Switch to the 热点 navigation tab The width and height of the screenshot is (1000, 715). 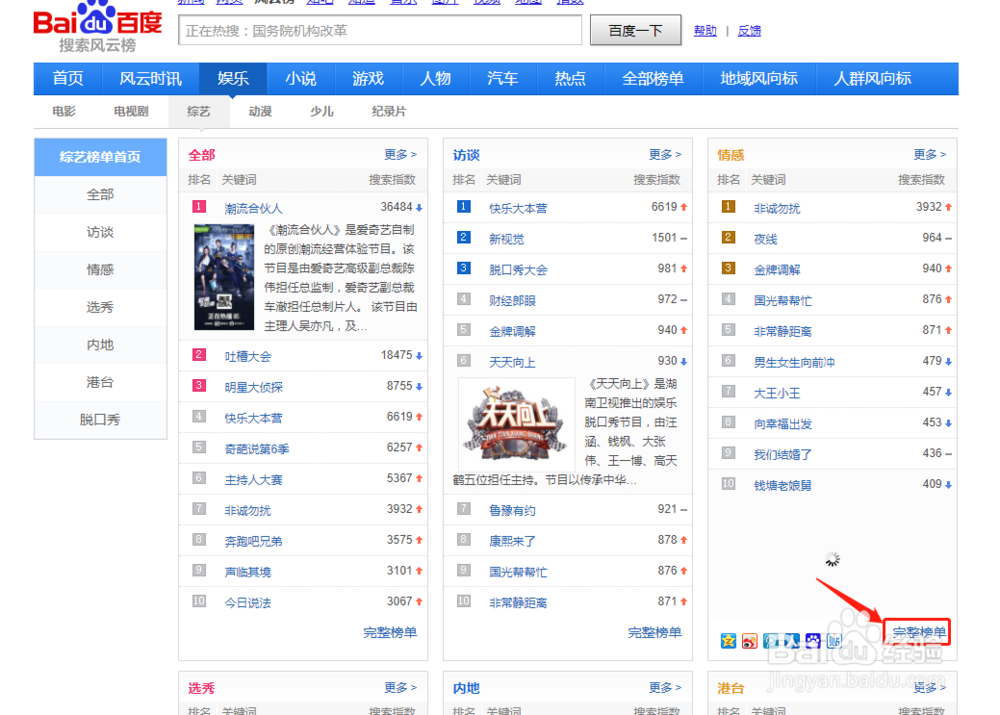(x=570, y=78)
